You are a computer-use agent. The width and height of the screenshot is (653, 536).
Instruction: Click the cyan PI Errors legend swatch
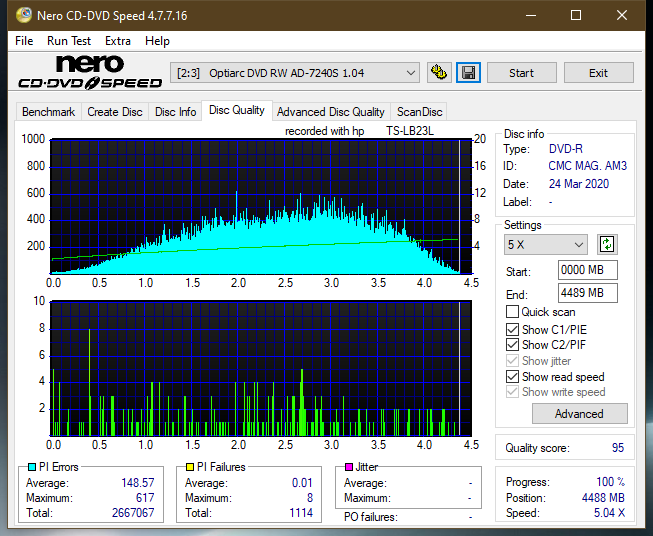[x=31, y=467]
